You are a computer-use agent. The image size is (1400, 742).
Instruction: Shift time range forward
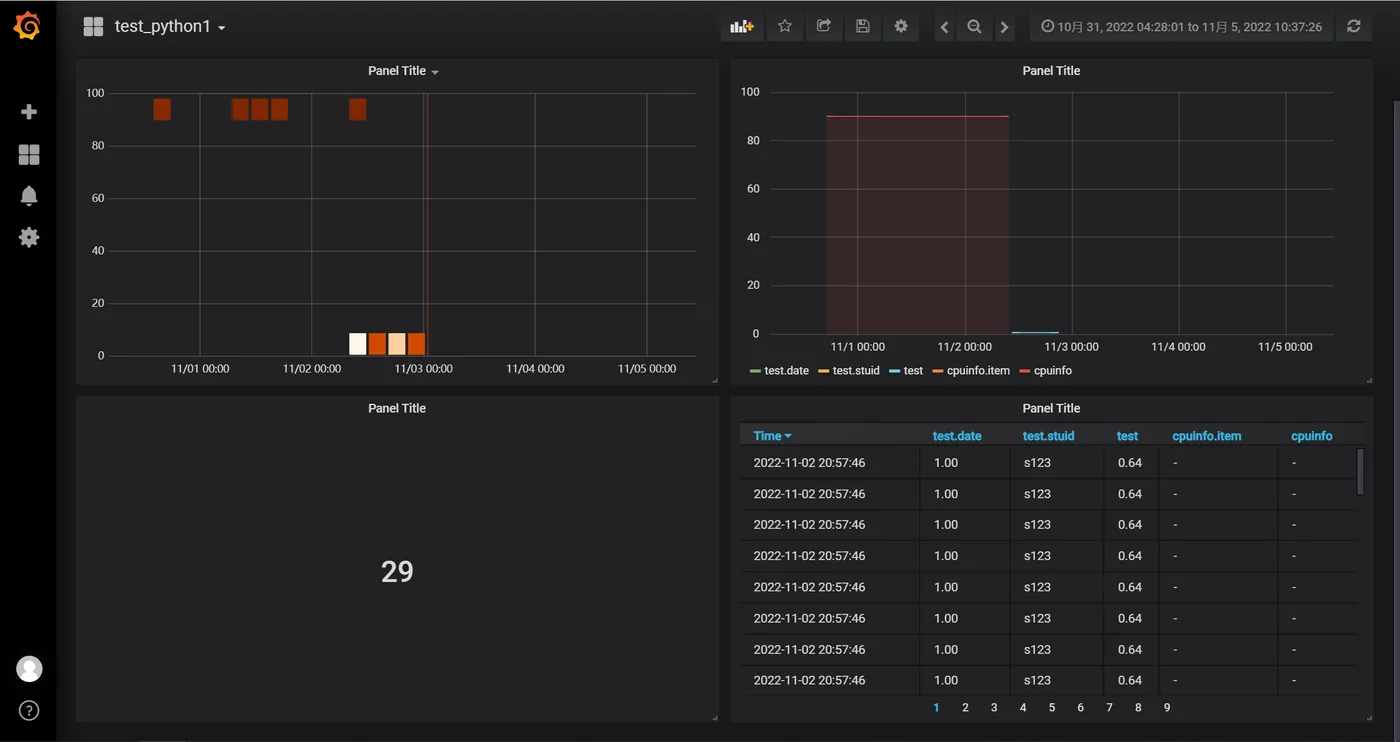[1004, 27]
